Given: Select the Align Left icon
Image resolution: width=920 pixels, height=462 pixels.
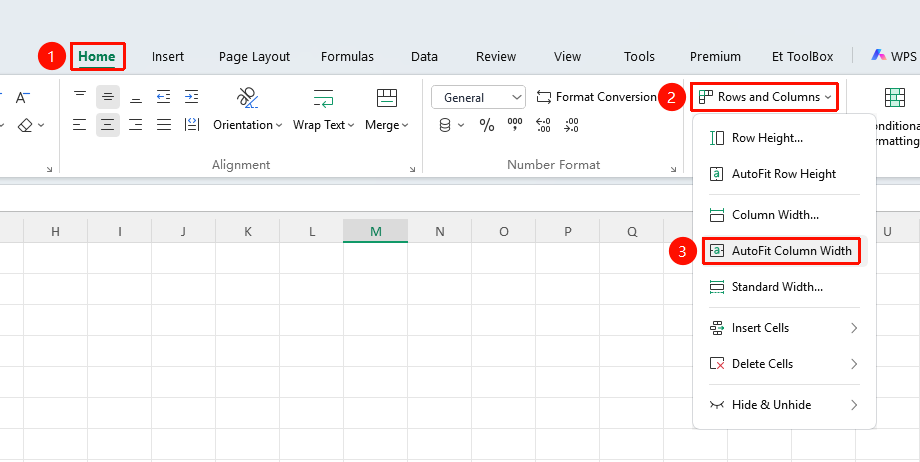Looking at the screenshot, I should 80,124.
